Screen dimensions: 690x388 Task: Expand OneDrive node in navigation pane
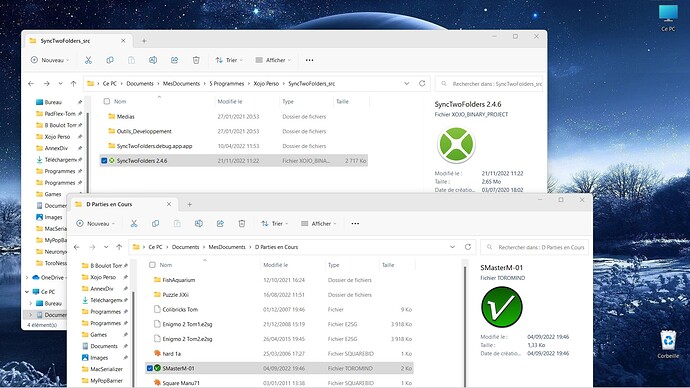coord(27,278)
